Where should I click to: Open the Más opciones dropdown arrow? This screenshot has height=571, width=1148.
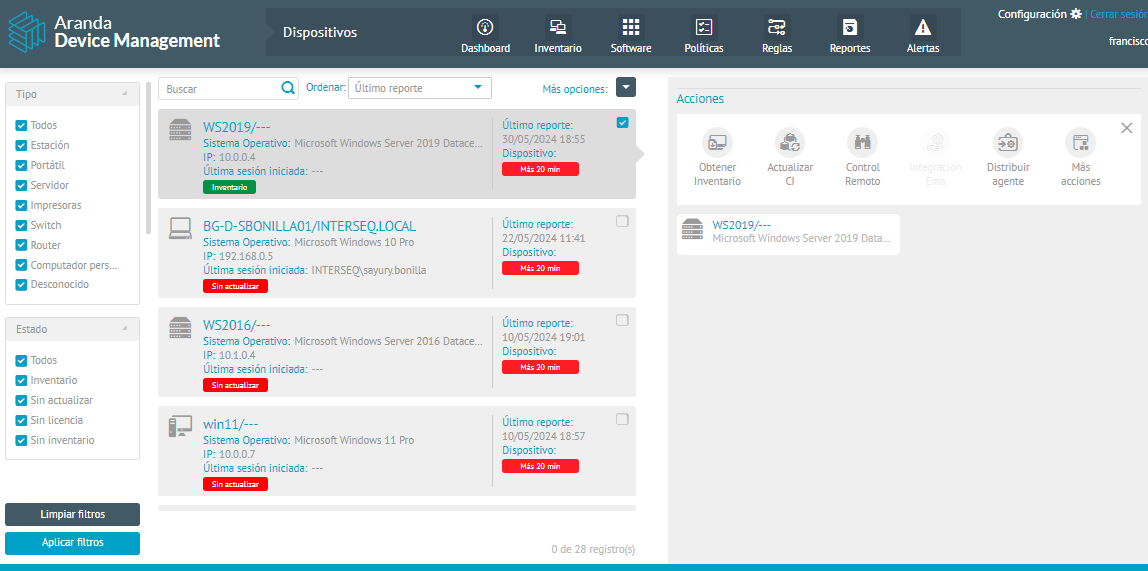(626, 88)
